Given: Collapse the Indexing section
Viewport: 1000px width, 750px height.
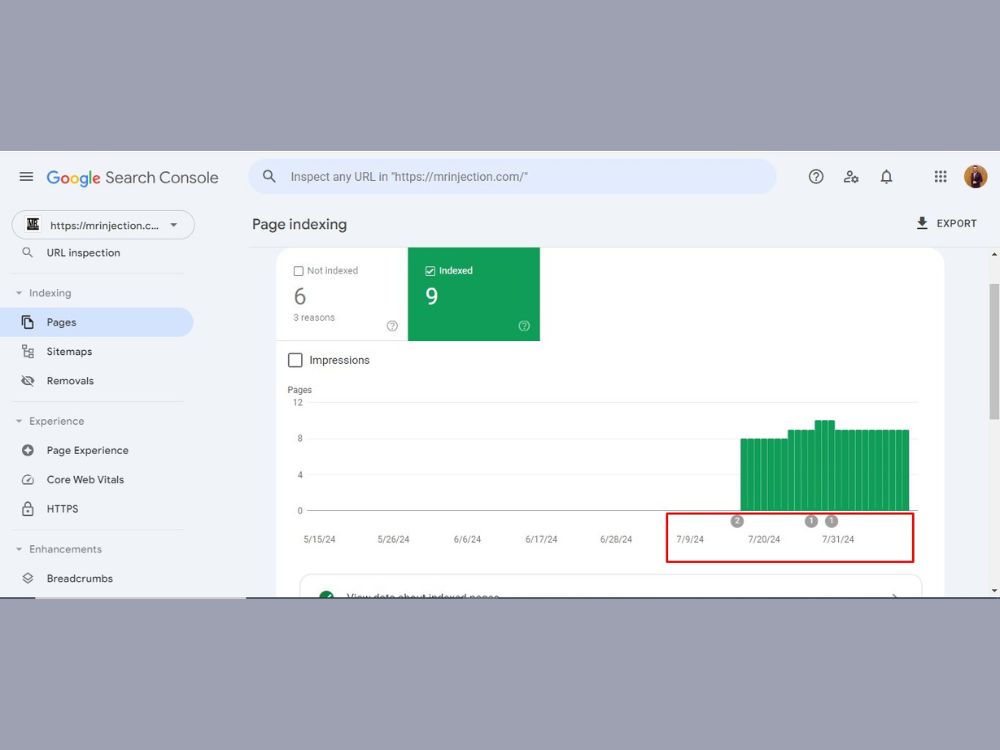Looking at the screenshot, I should (18, 293).
